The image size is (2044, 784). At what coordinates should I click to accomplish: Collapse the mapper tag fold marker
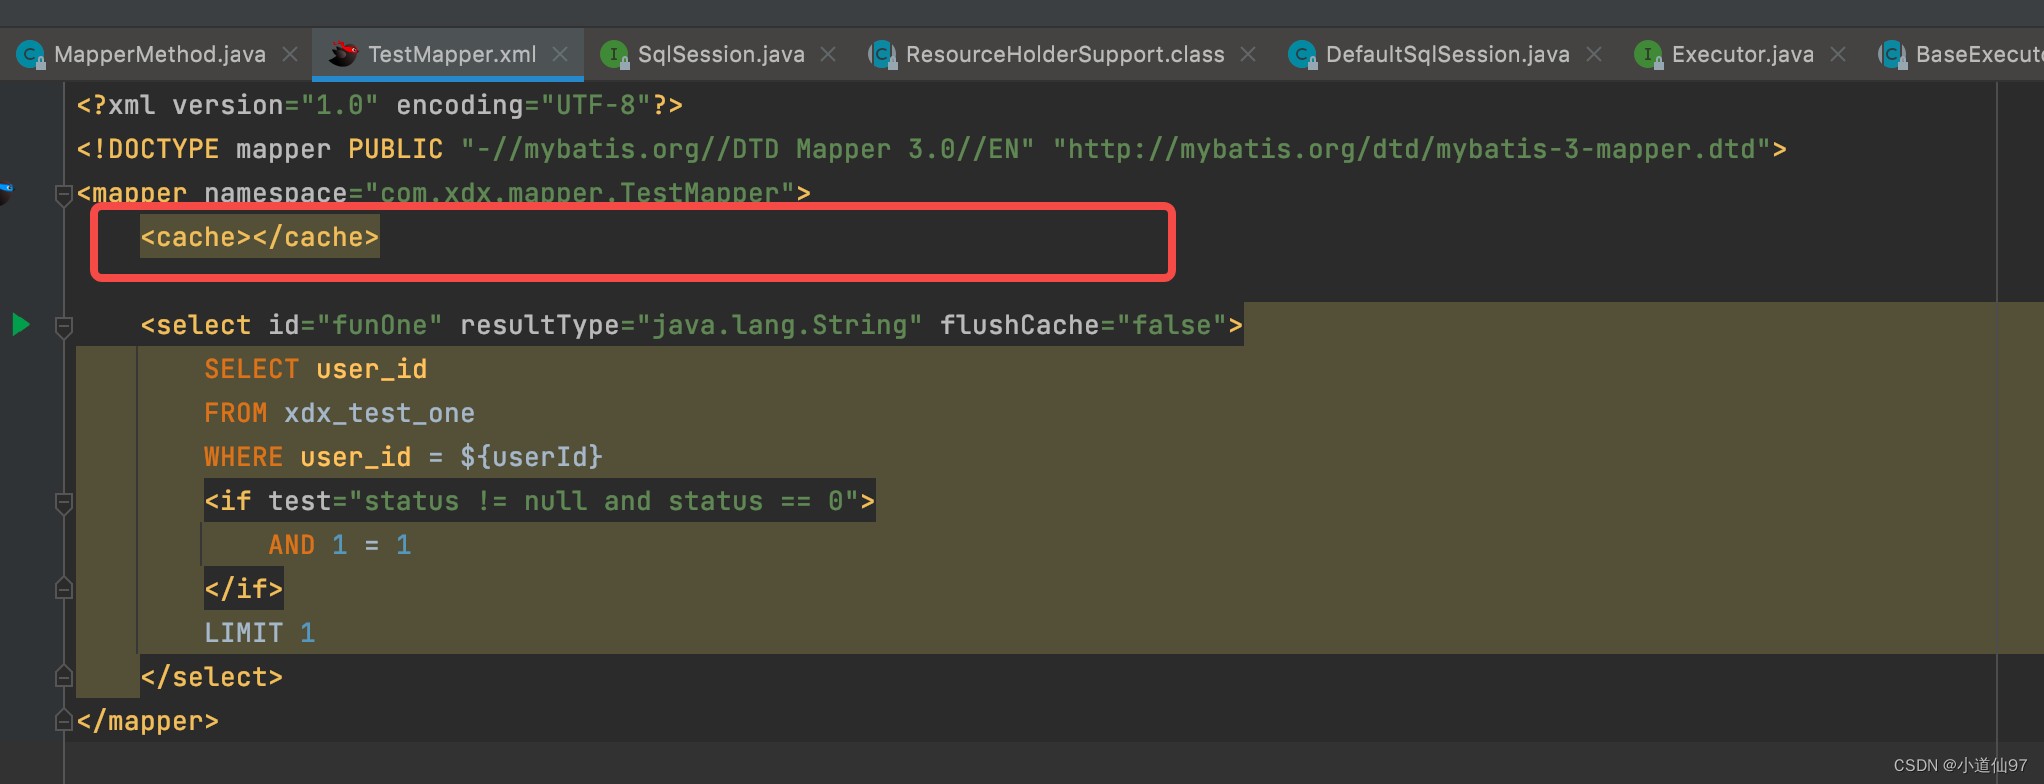[x=63, y=194]
